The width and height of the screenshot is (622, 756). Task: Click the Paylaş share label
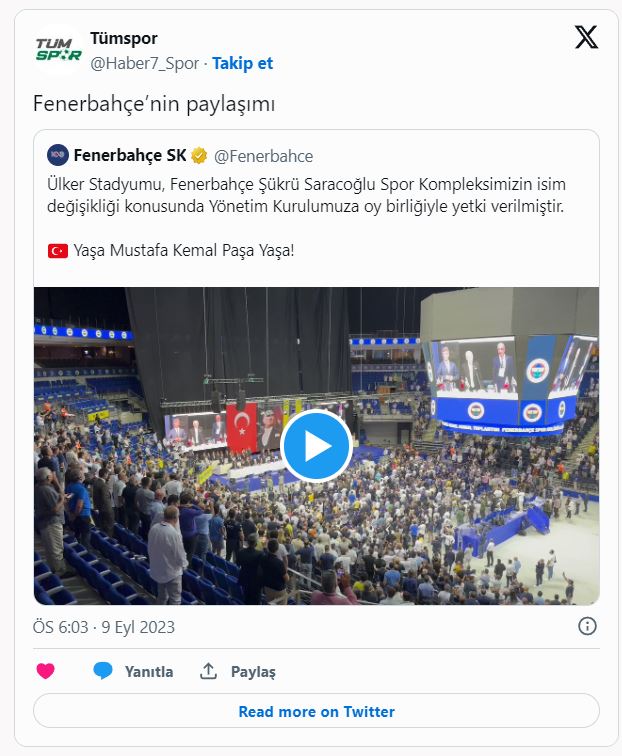click(x=253, y=671)
